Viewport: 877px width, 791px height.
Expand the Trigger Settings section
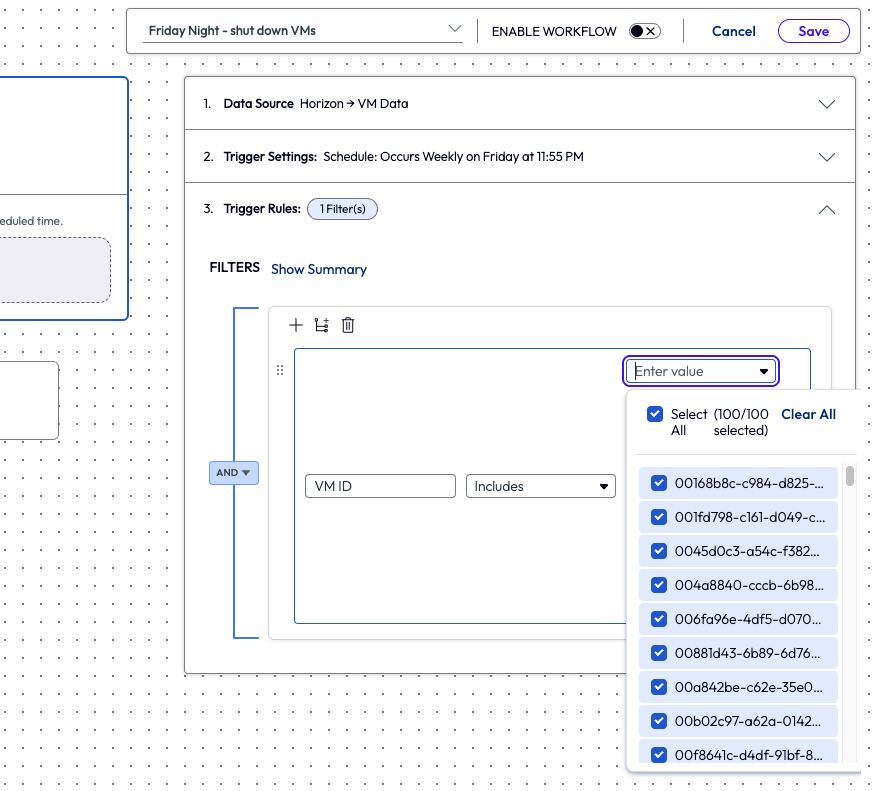pyautogui.click(x=826, y=157)
